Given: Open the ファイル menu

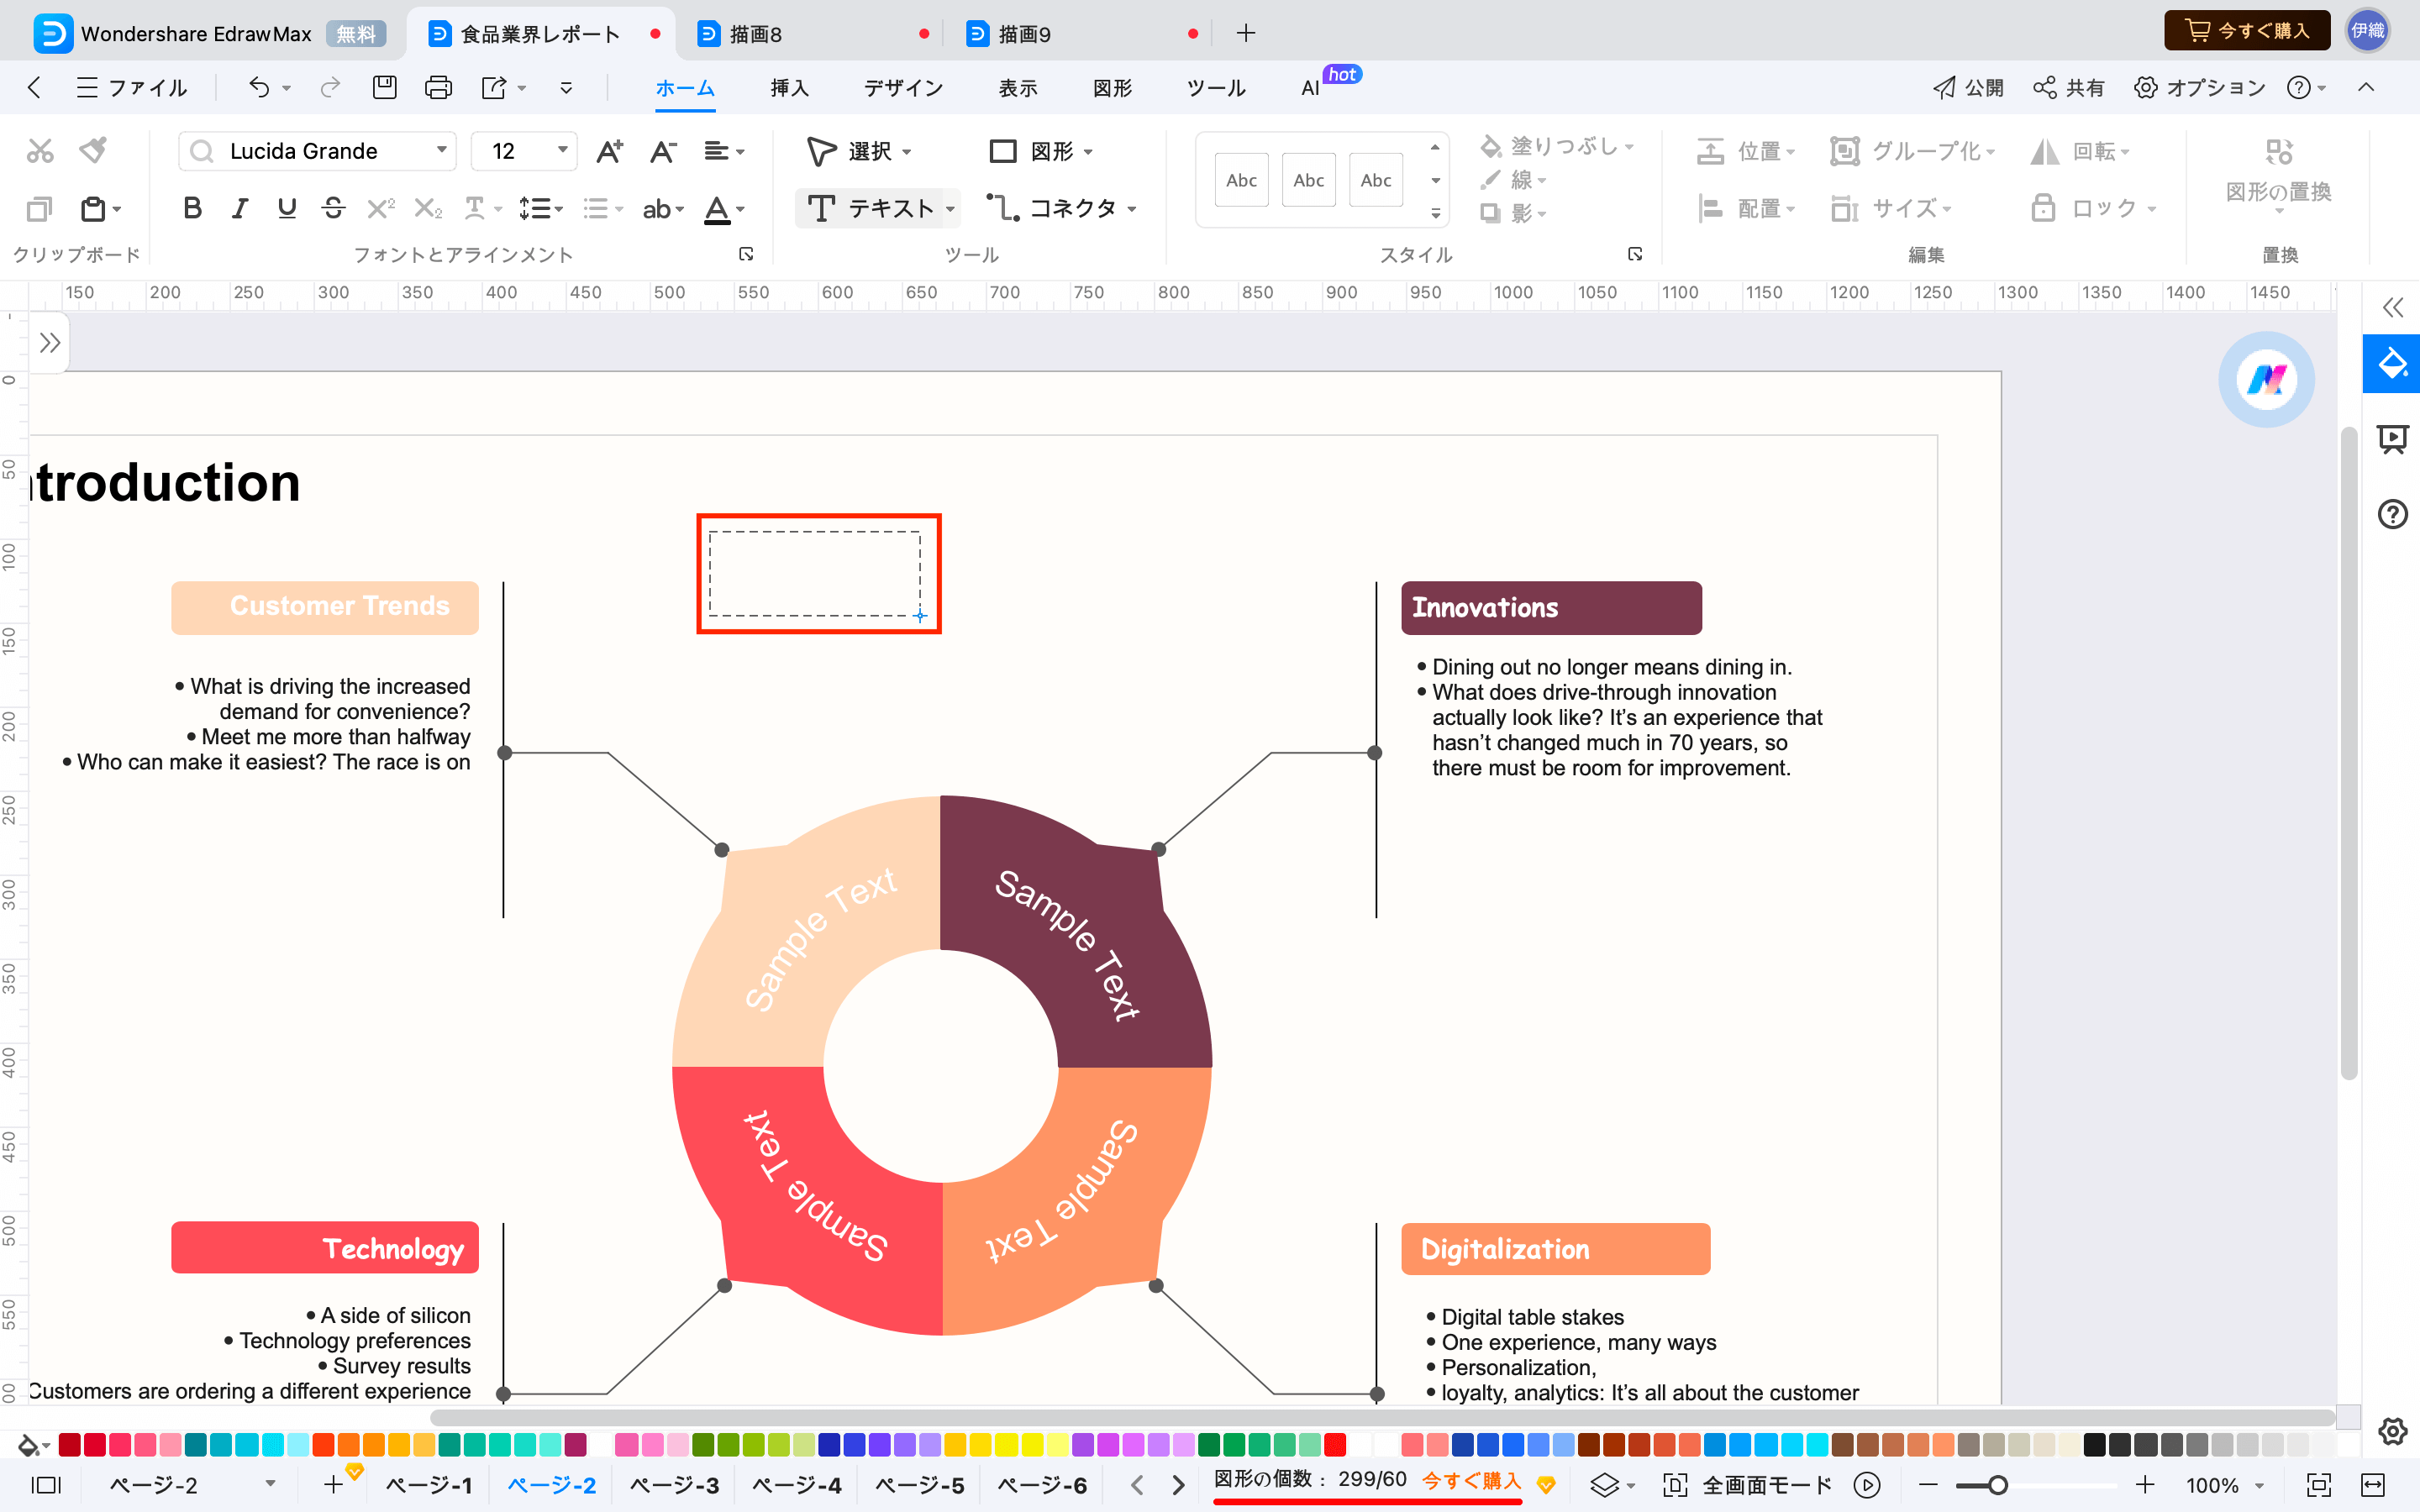Looking at the screenshot, I should coord(132,88).
